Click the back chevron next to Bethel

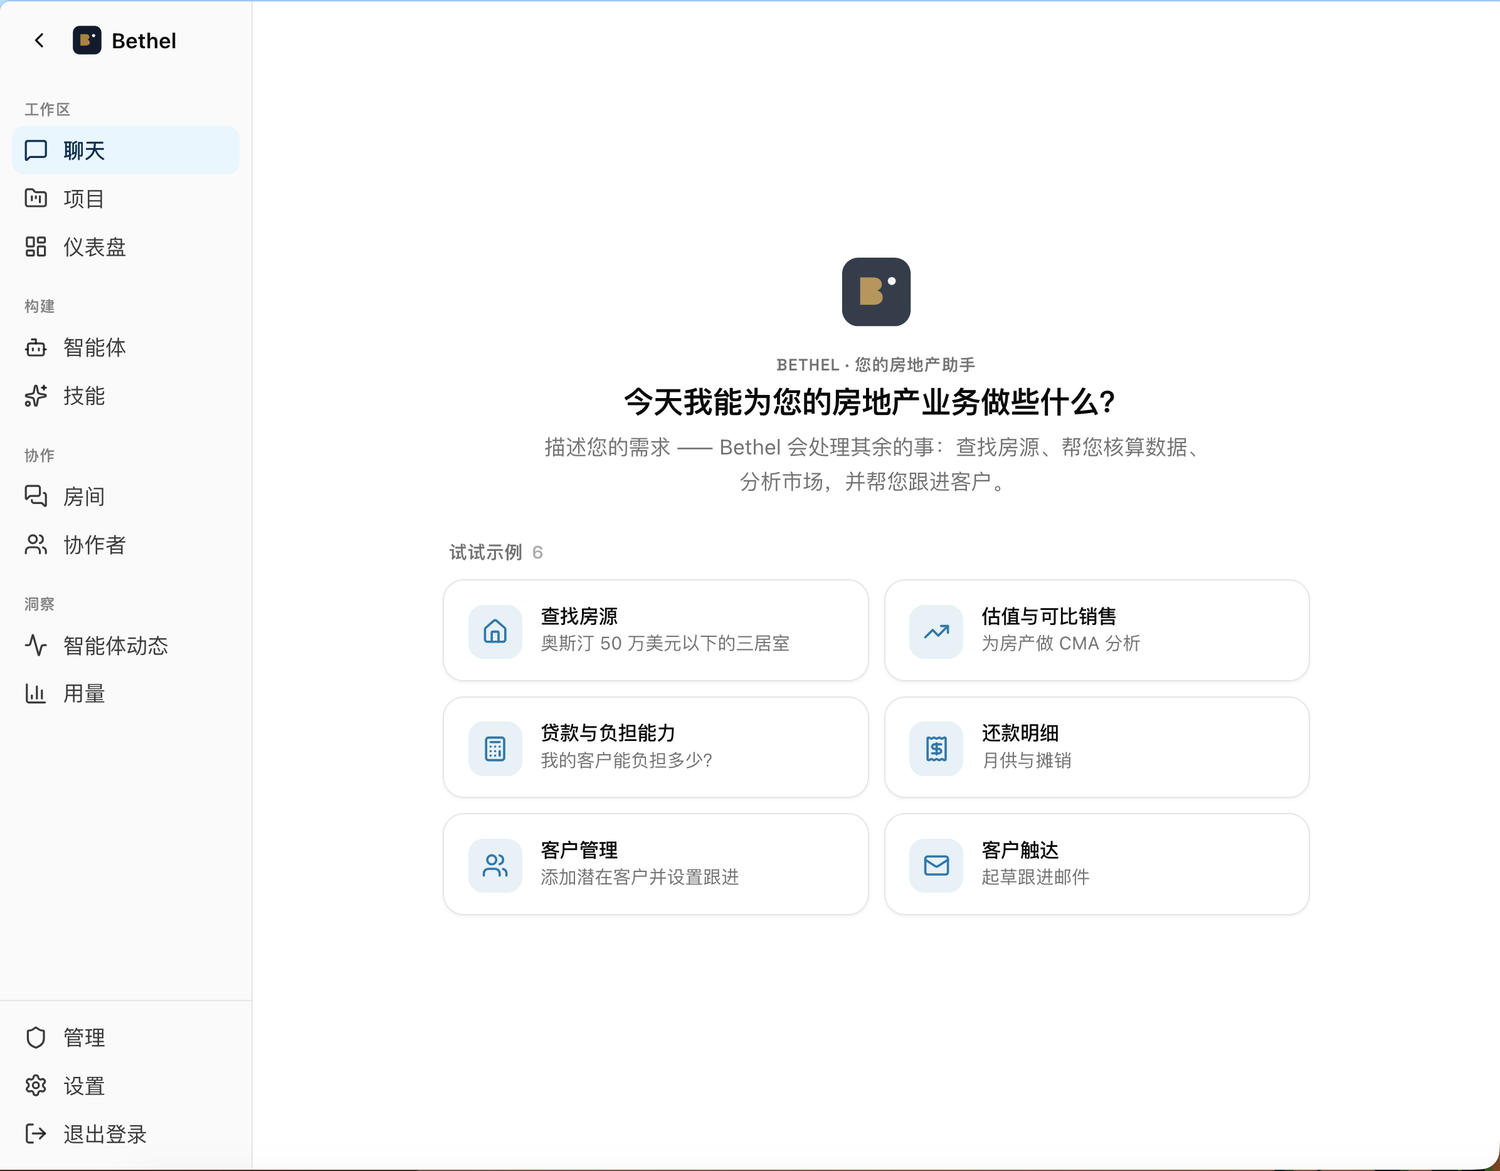[39, 40]
